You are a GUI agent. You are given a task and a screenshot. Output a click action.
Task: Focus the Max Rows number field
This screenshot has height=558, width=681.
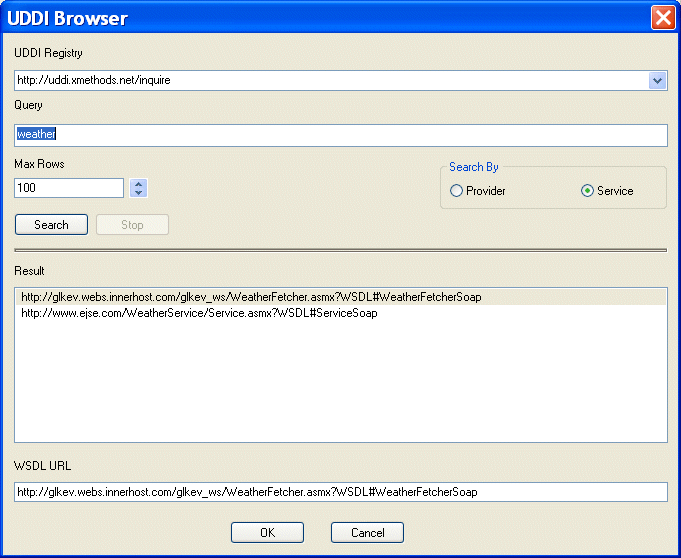coord(68,188)
